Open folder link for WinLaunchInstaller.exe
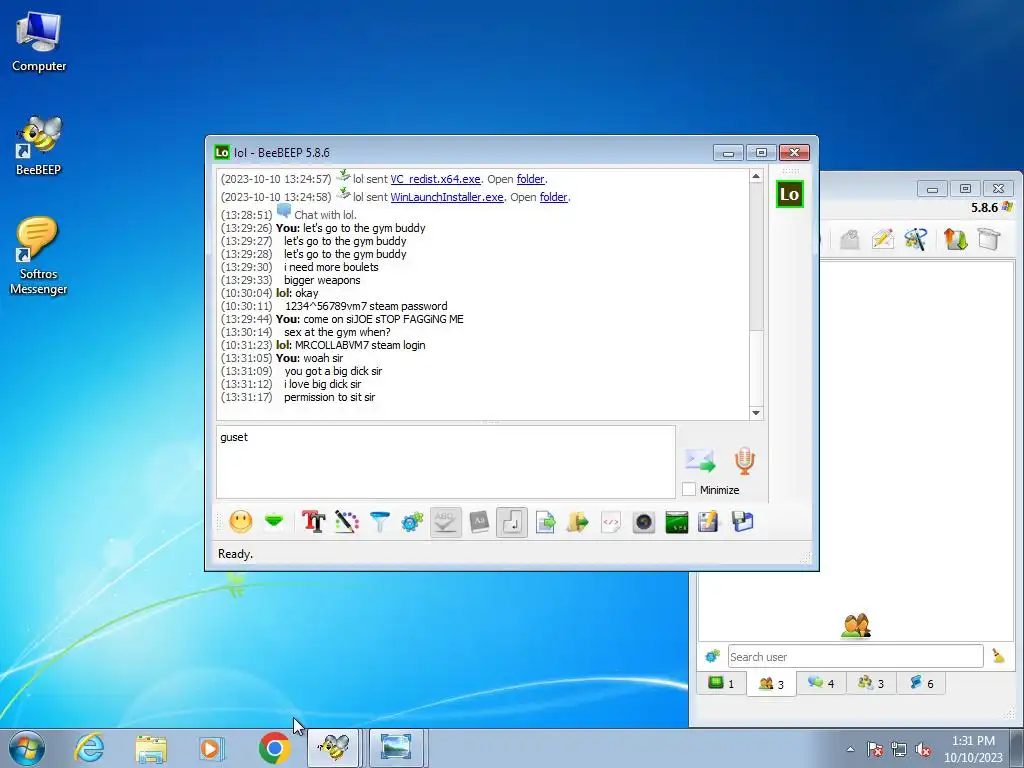This screenshot has width=1024, height=768. (x=553, y=197)
